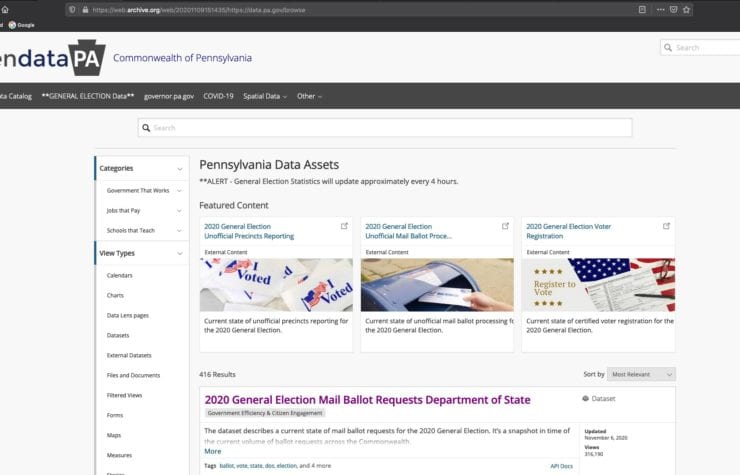Click the main catalog search field
740x475 pixels.
click(x=385, y=128)
